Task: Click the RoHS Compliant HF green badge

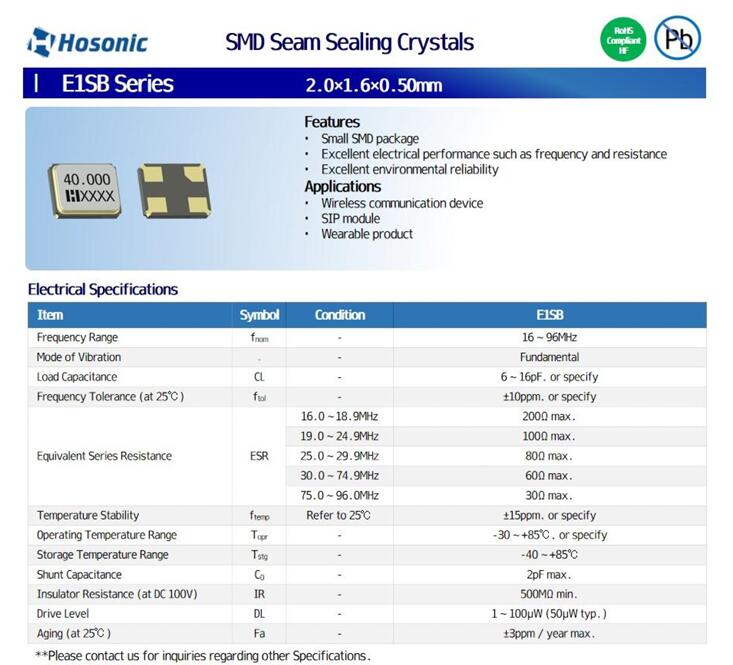Action: [x=623, y=40]
